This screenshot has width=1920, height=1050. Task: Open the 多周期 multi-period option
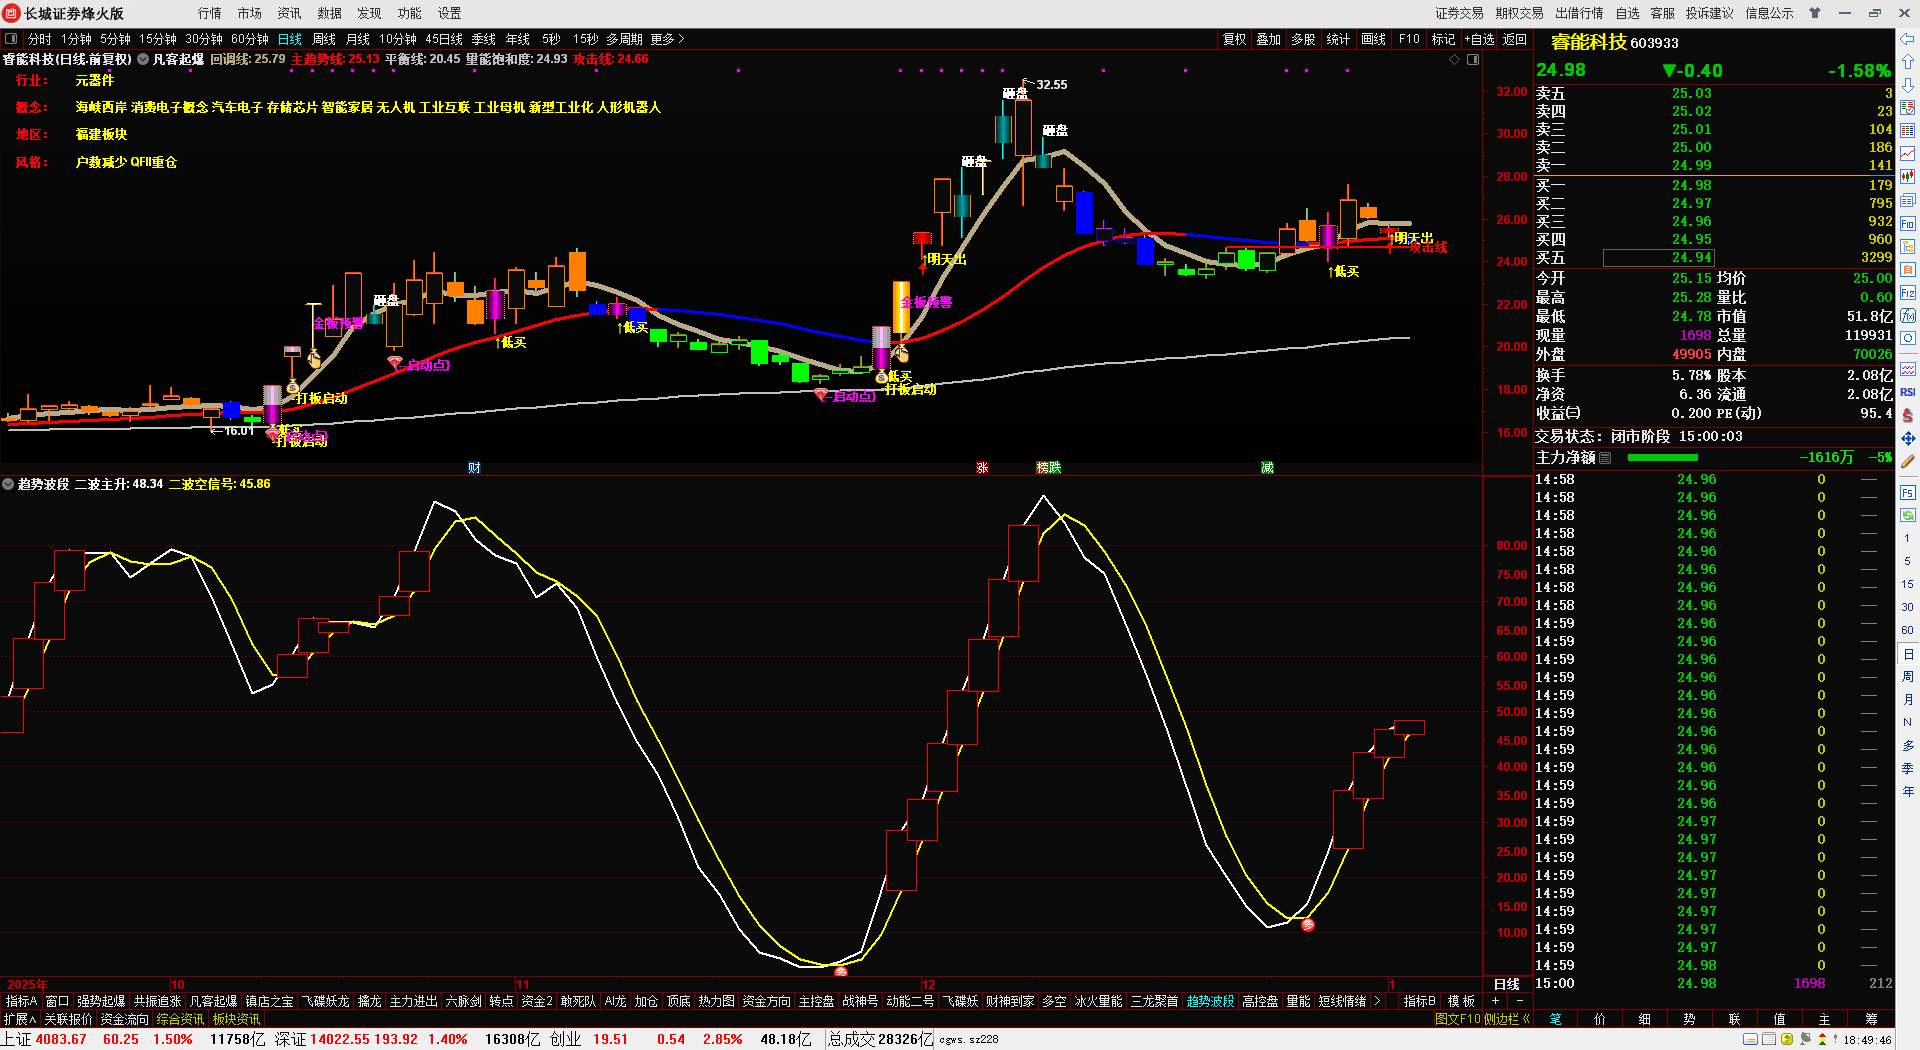coord(624,39)
